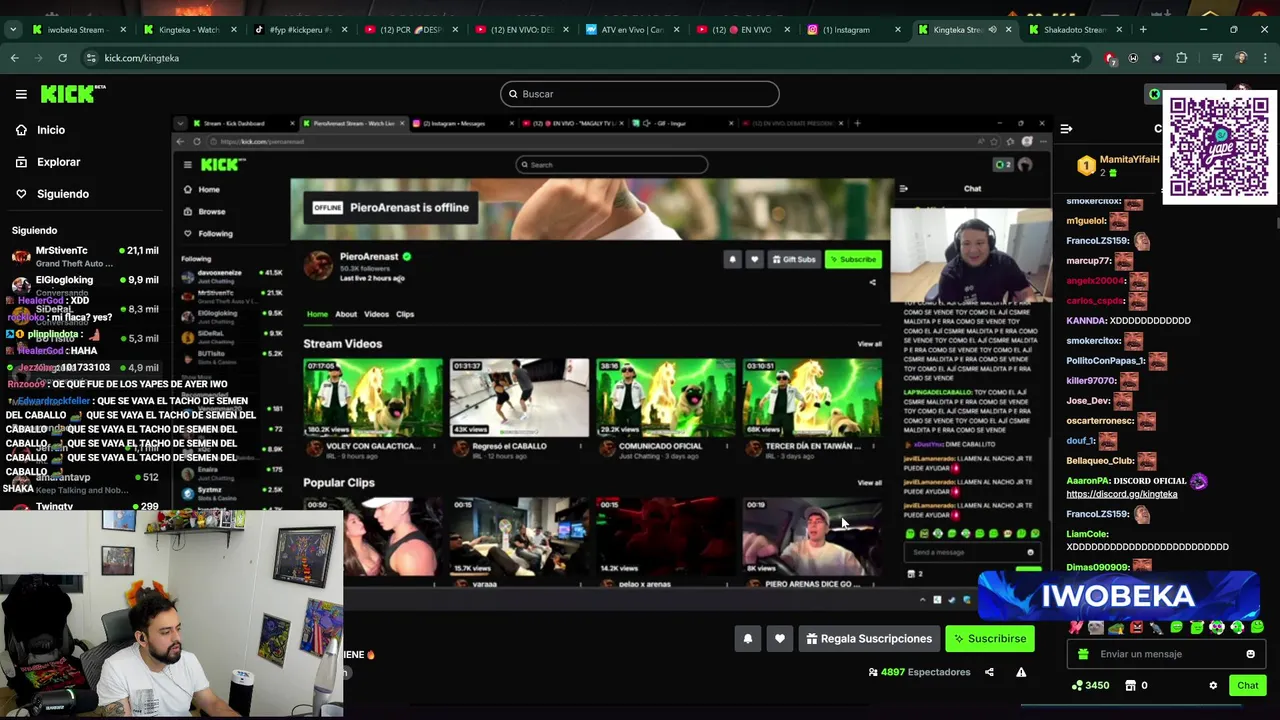Open Siguiendo heart item in sidebar
Image resolution: width=1280 pixels, height=720 pixels.
[x=62, y=194]
